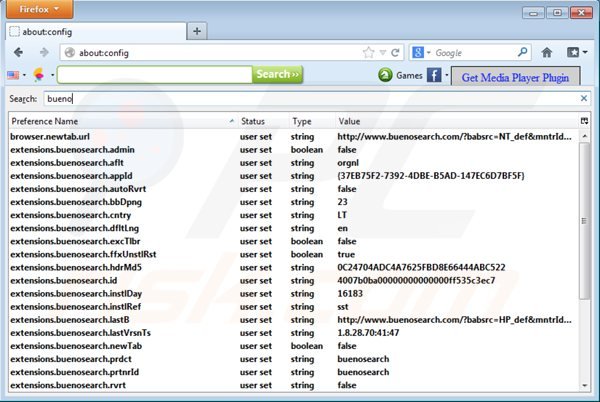
Task: Click value LT of cntry
Action: coord(342,215)
